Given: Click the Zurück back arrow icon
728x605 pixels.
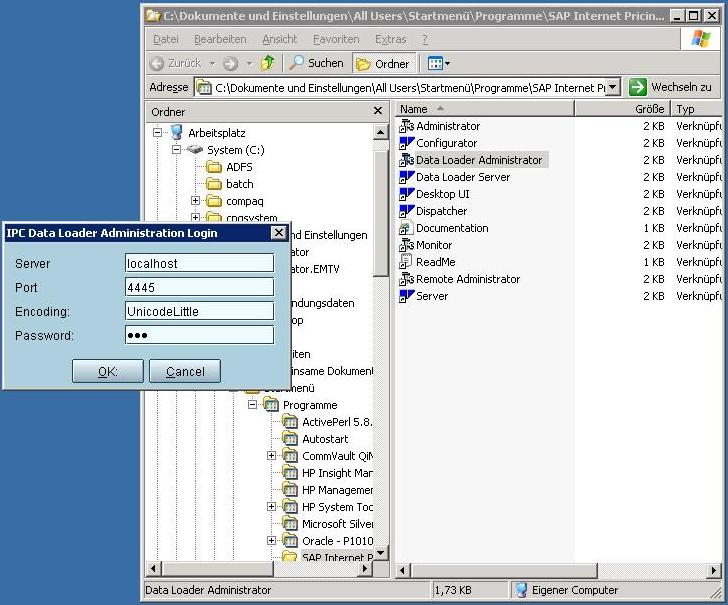Looking at the screenshot, I should pos(157,63).
